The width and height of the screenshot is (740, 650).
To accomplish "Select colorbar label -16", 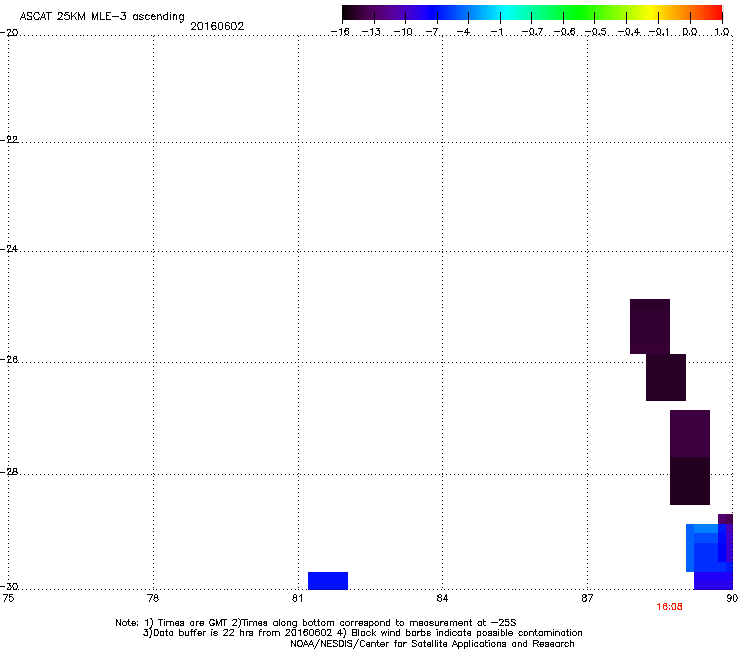I will [x=340, y=32].
